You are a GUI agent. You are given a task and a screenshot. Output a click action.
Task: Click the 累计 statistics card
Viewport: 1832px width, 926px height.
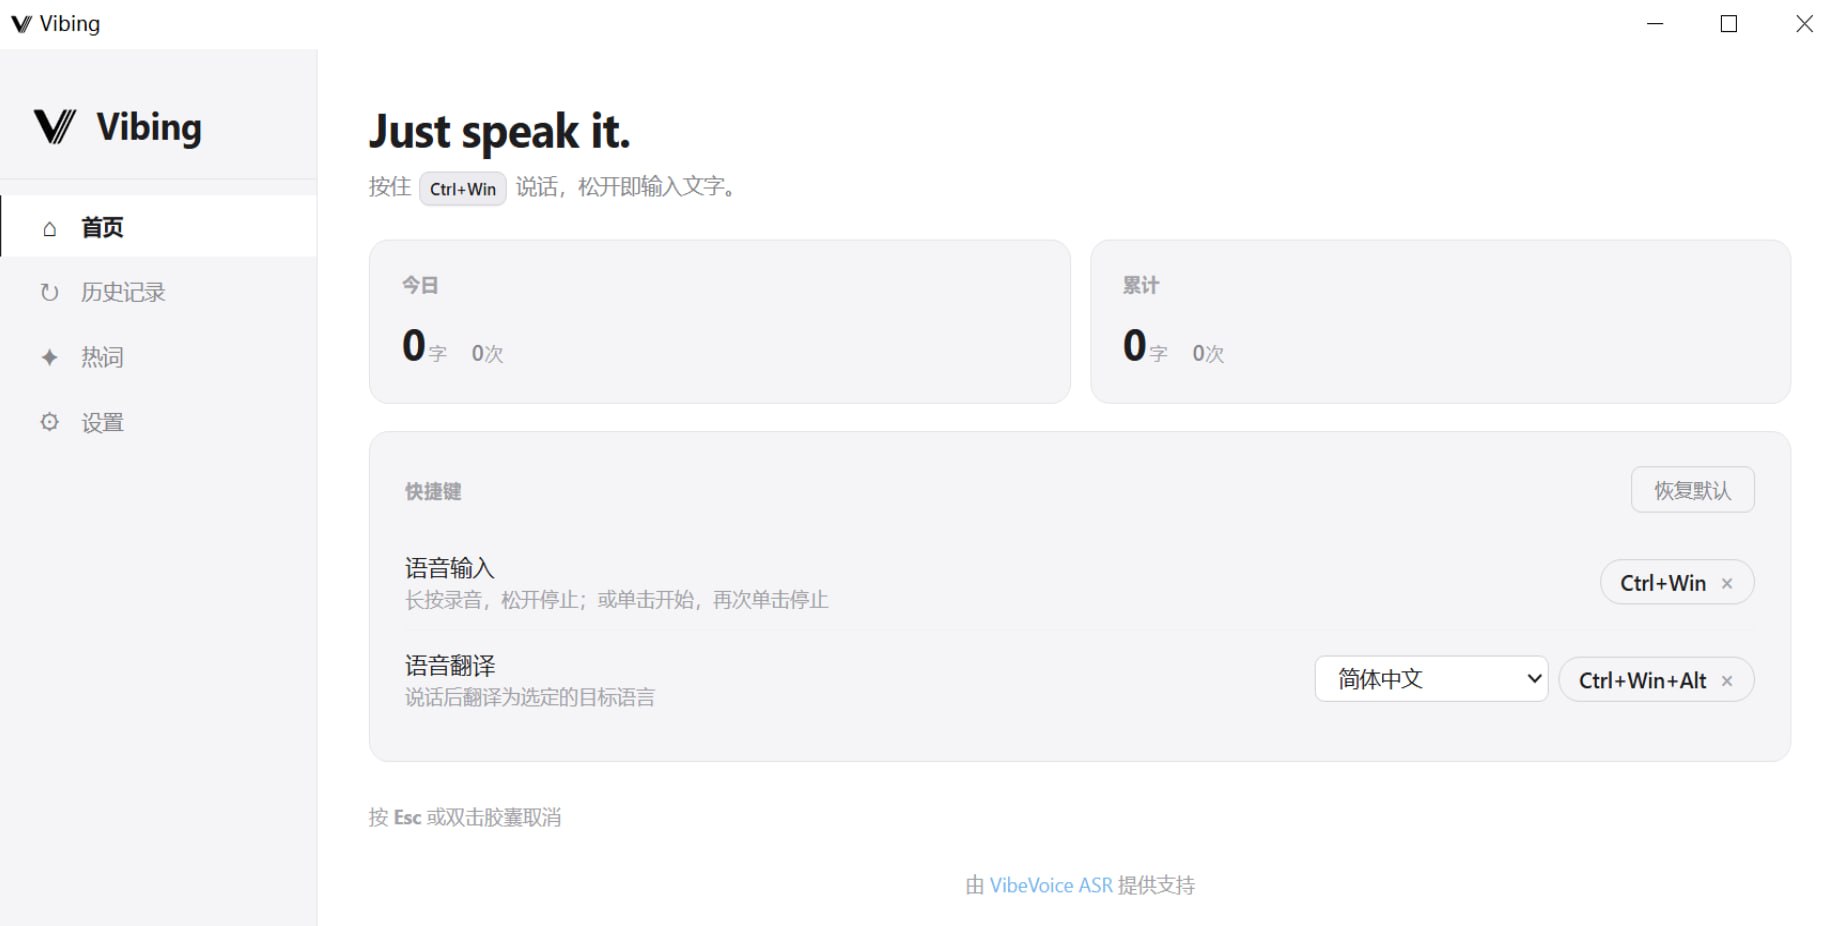tap(1439, 321)
